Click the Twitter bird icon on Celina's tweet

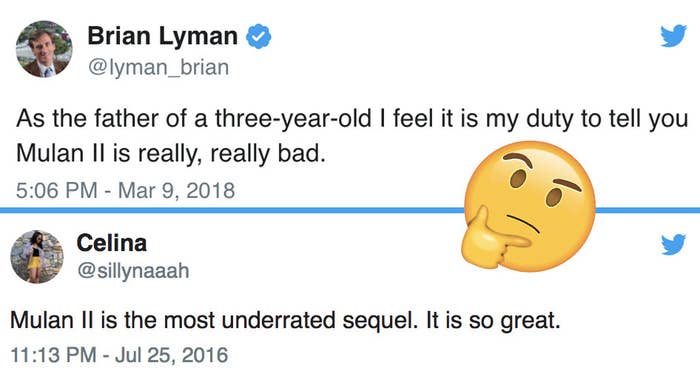pos(673,244)
